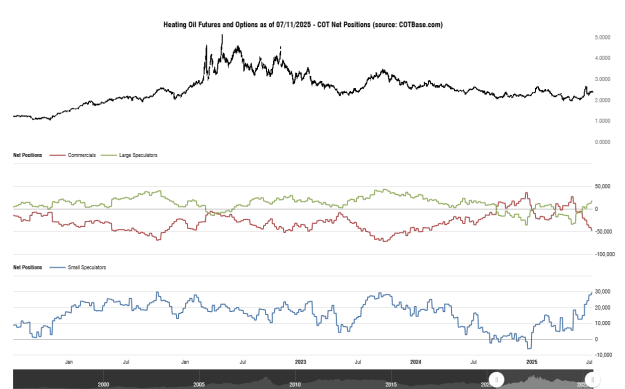Click the 4.0000 price axis label
Image resolution: width=625 pixels, height=389 pixels.
pyautogui.click(x=602, y=58)
